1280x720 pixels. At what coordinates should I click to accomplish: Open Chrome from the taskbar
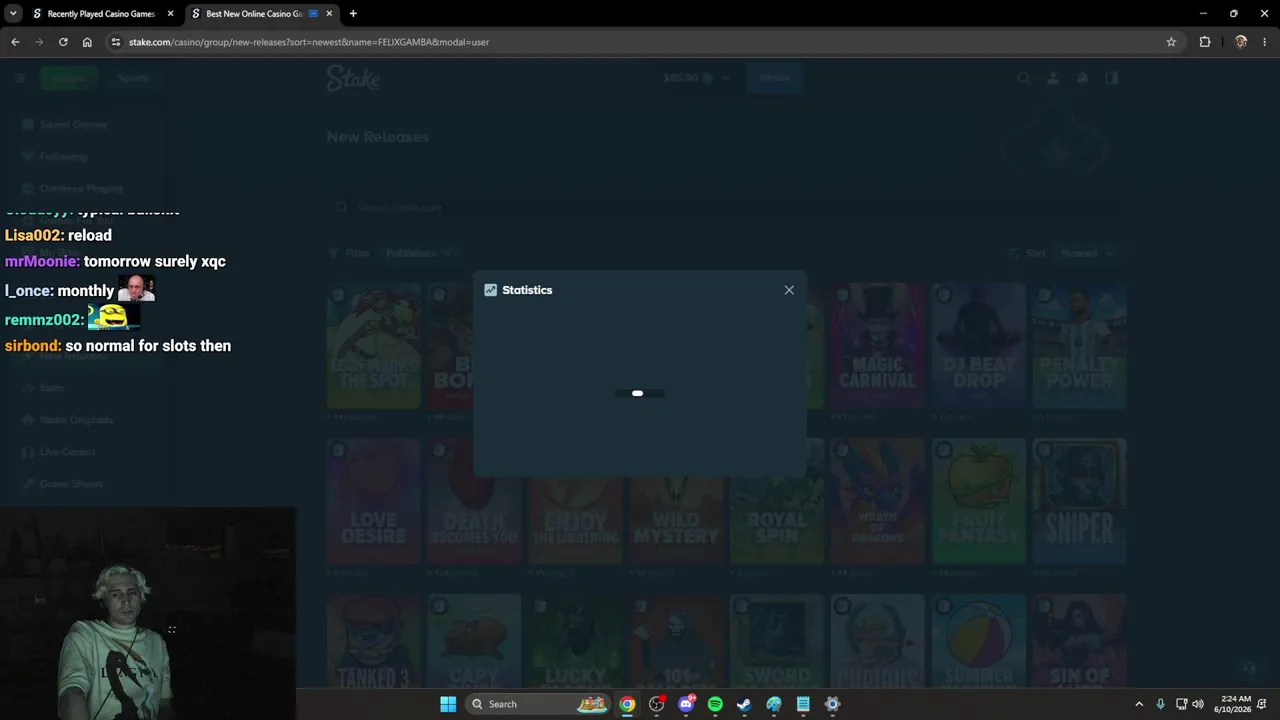(627, 704)
